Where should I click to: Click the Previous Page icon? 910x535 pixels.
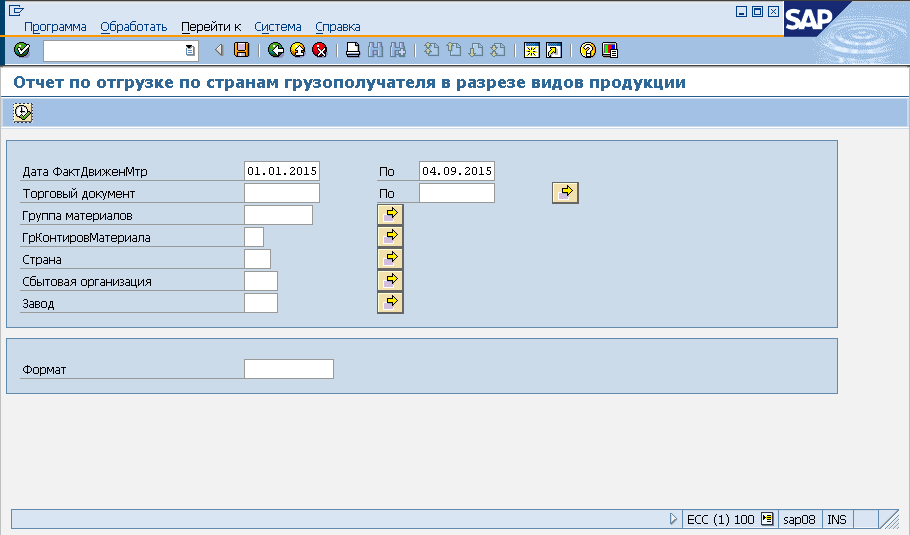point(454,50)
